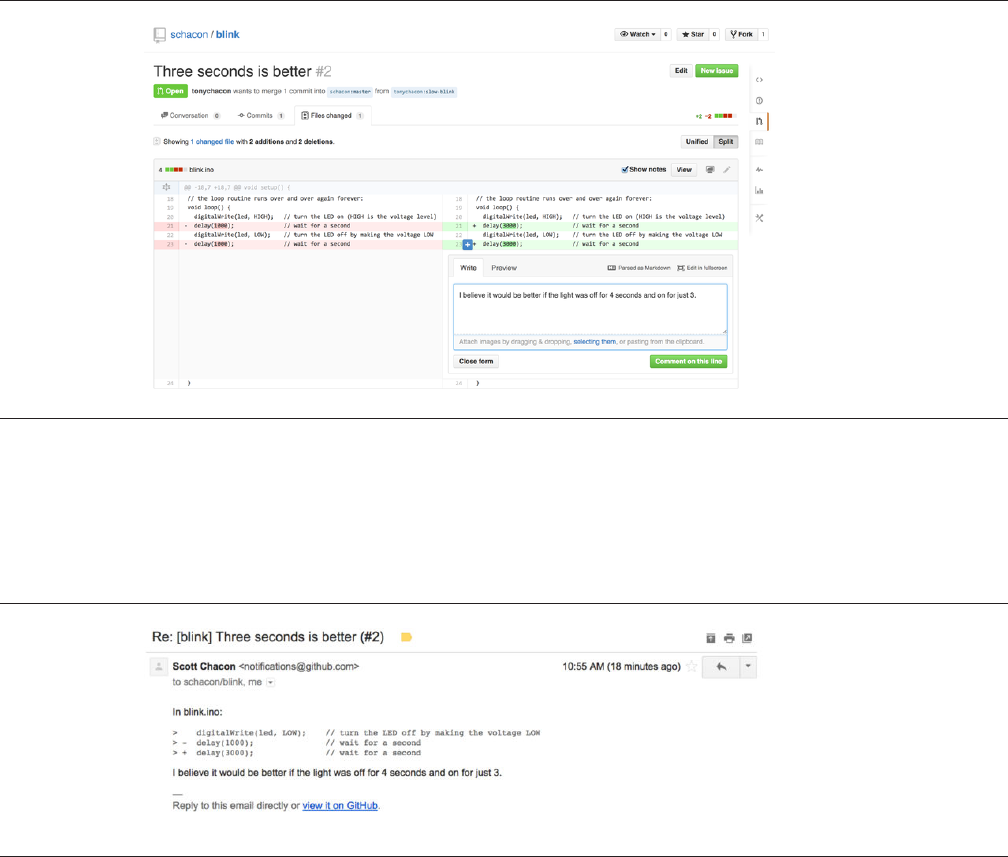
Task: Click the display mode monitor icon
Action: (x=710, y=170)
